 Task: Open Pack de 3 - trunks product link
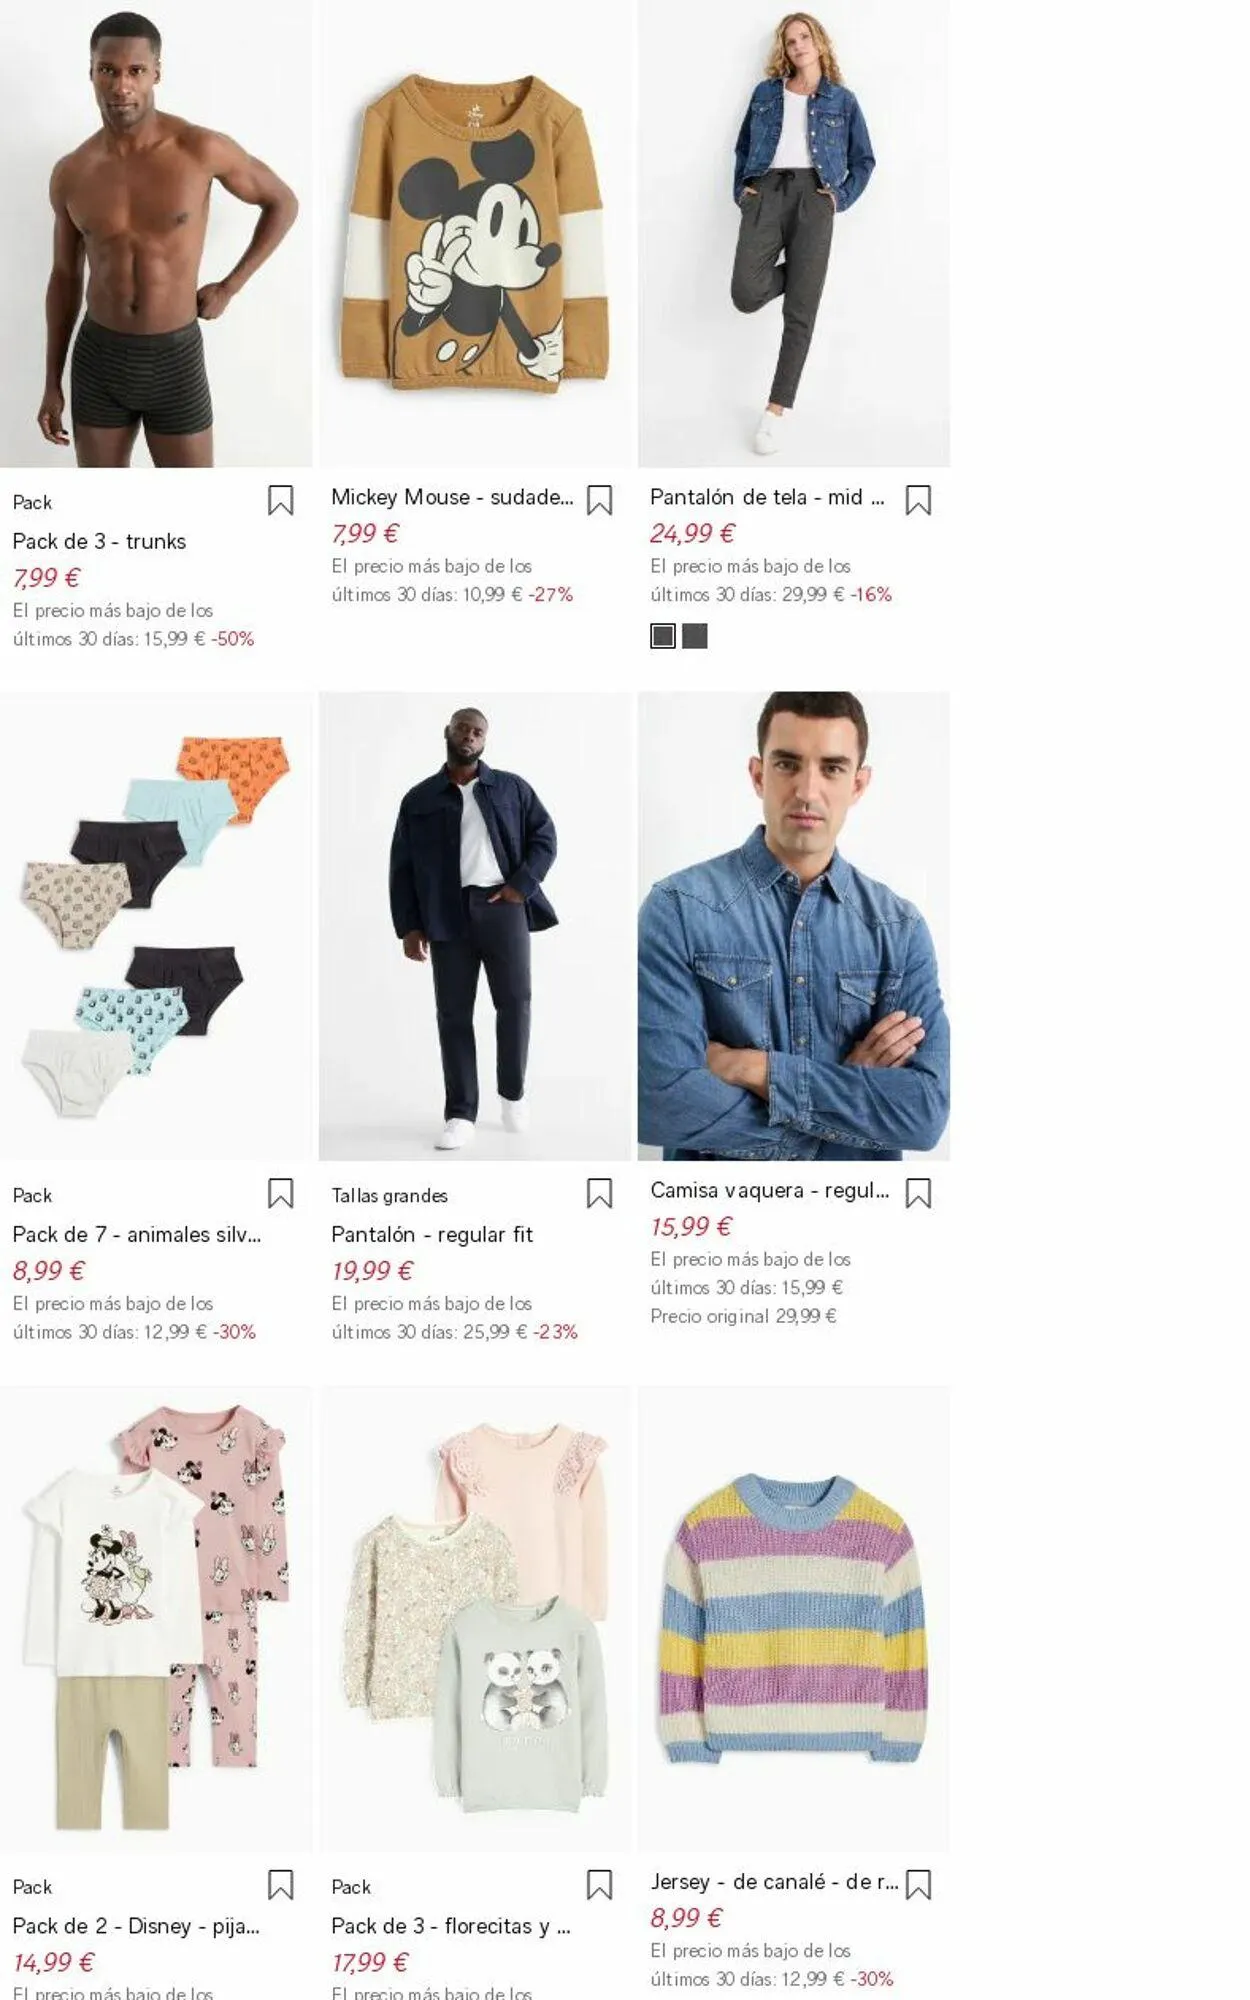click(99, 541)
